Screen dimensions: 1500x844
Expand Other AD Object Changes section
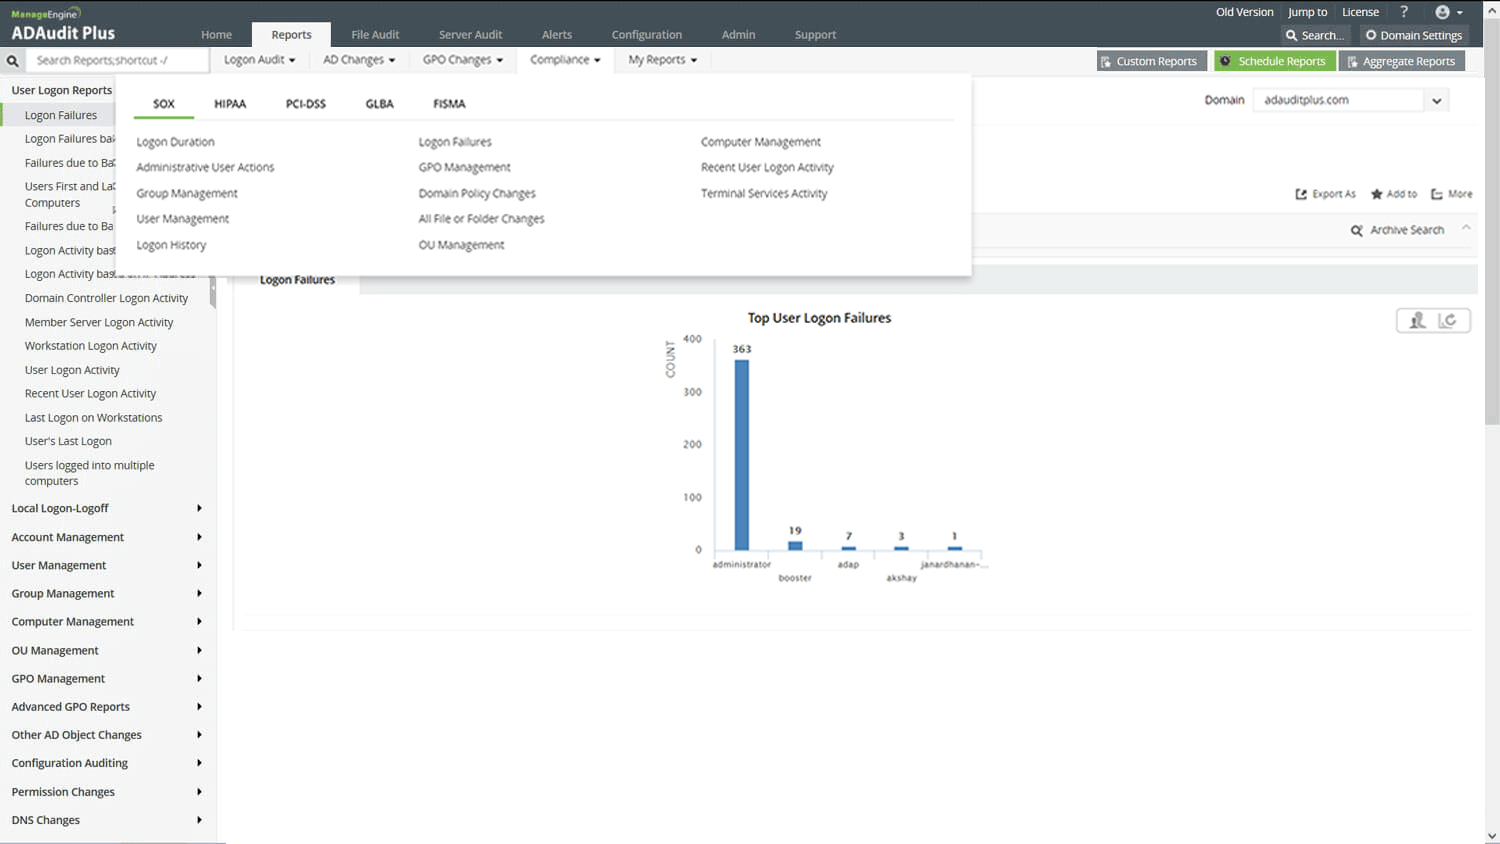pyautogui.click(x=107, y=734)
